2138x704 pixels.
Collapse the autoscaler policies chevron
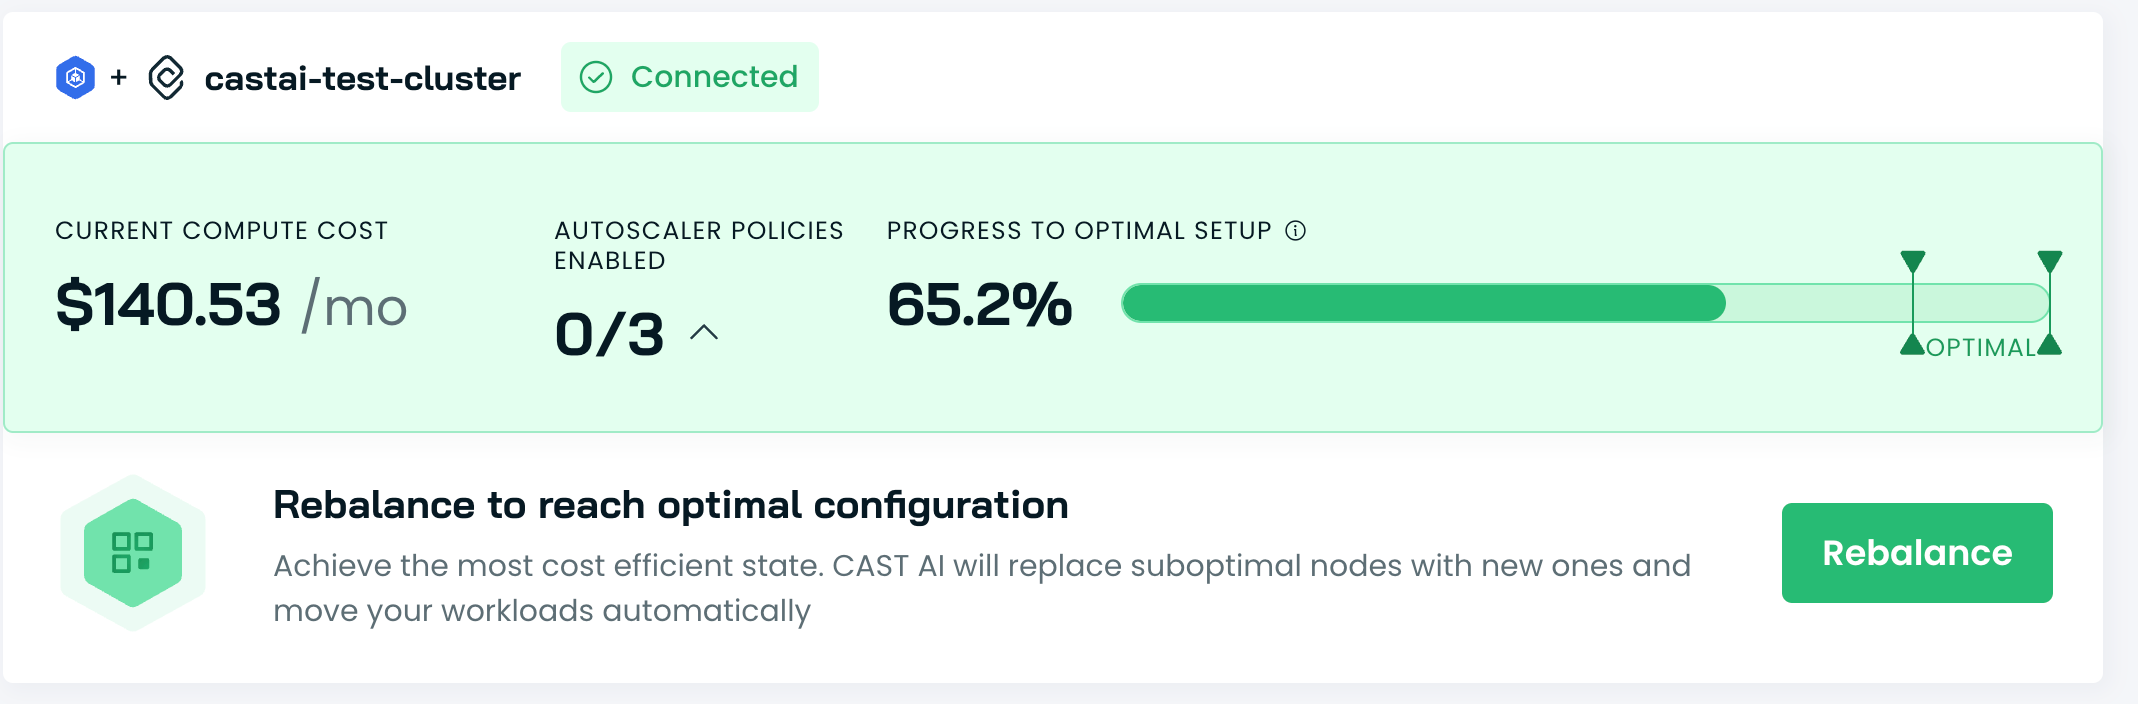point(704,333)
